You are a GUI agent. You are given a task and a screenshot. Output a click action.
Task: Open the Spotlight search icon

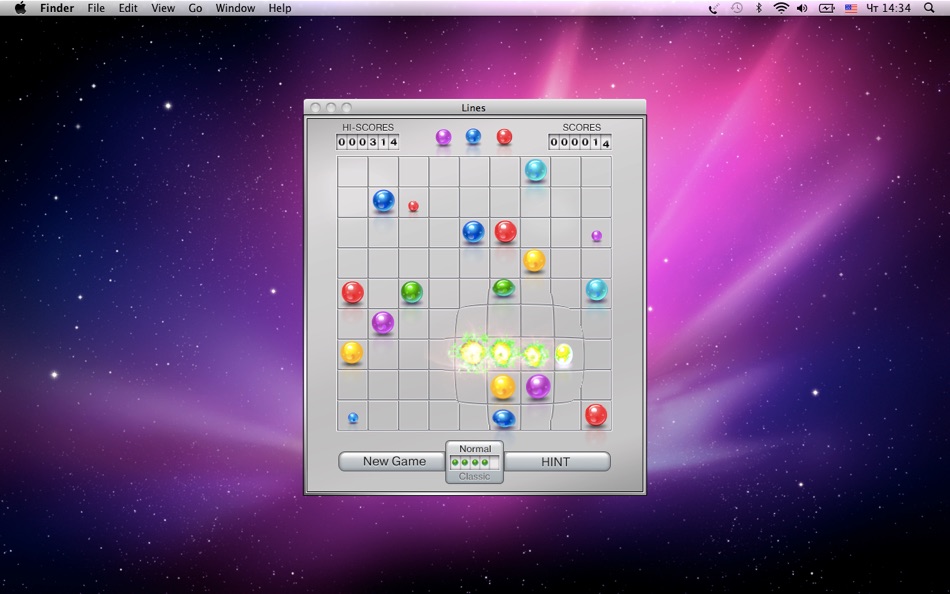pos(929,8)
